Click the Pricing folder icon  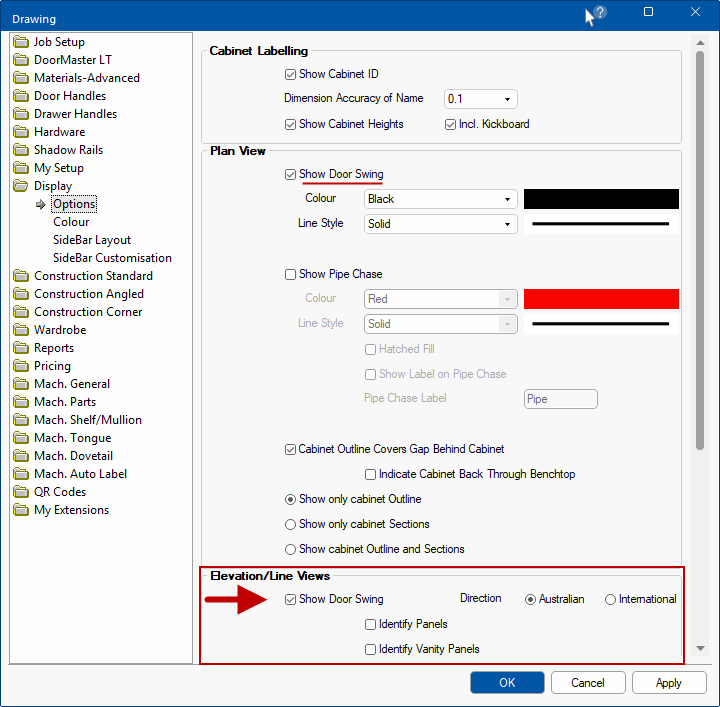[x=22, y=366]
